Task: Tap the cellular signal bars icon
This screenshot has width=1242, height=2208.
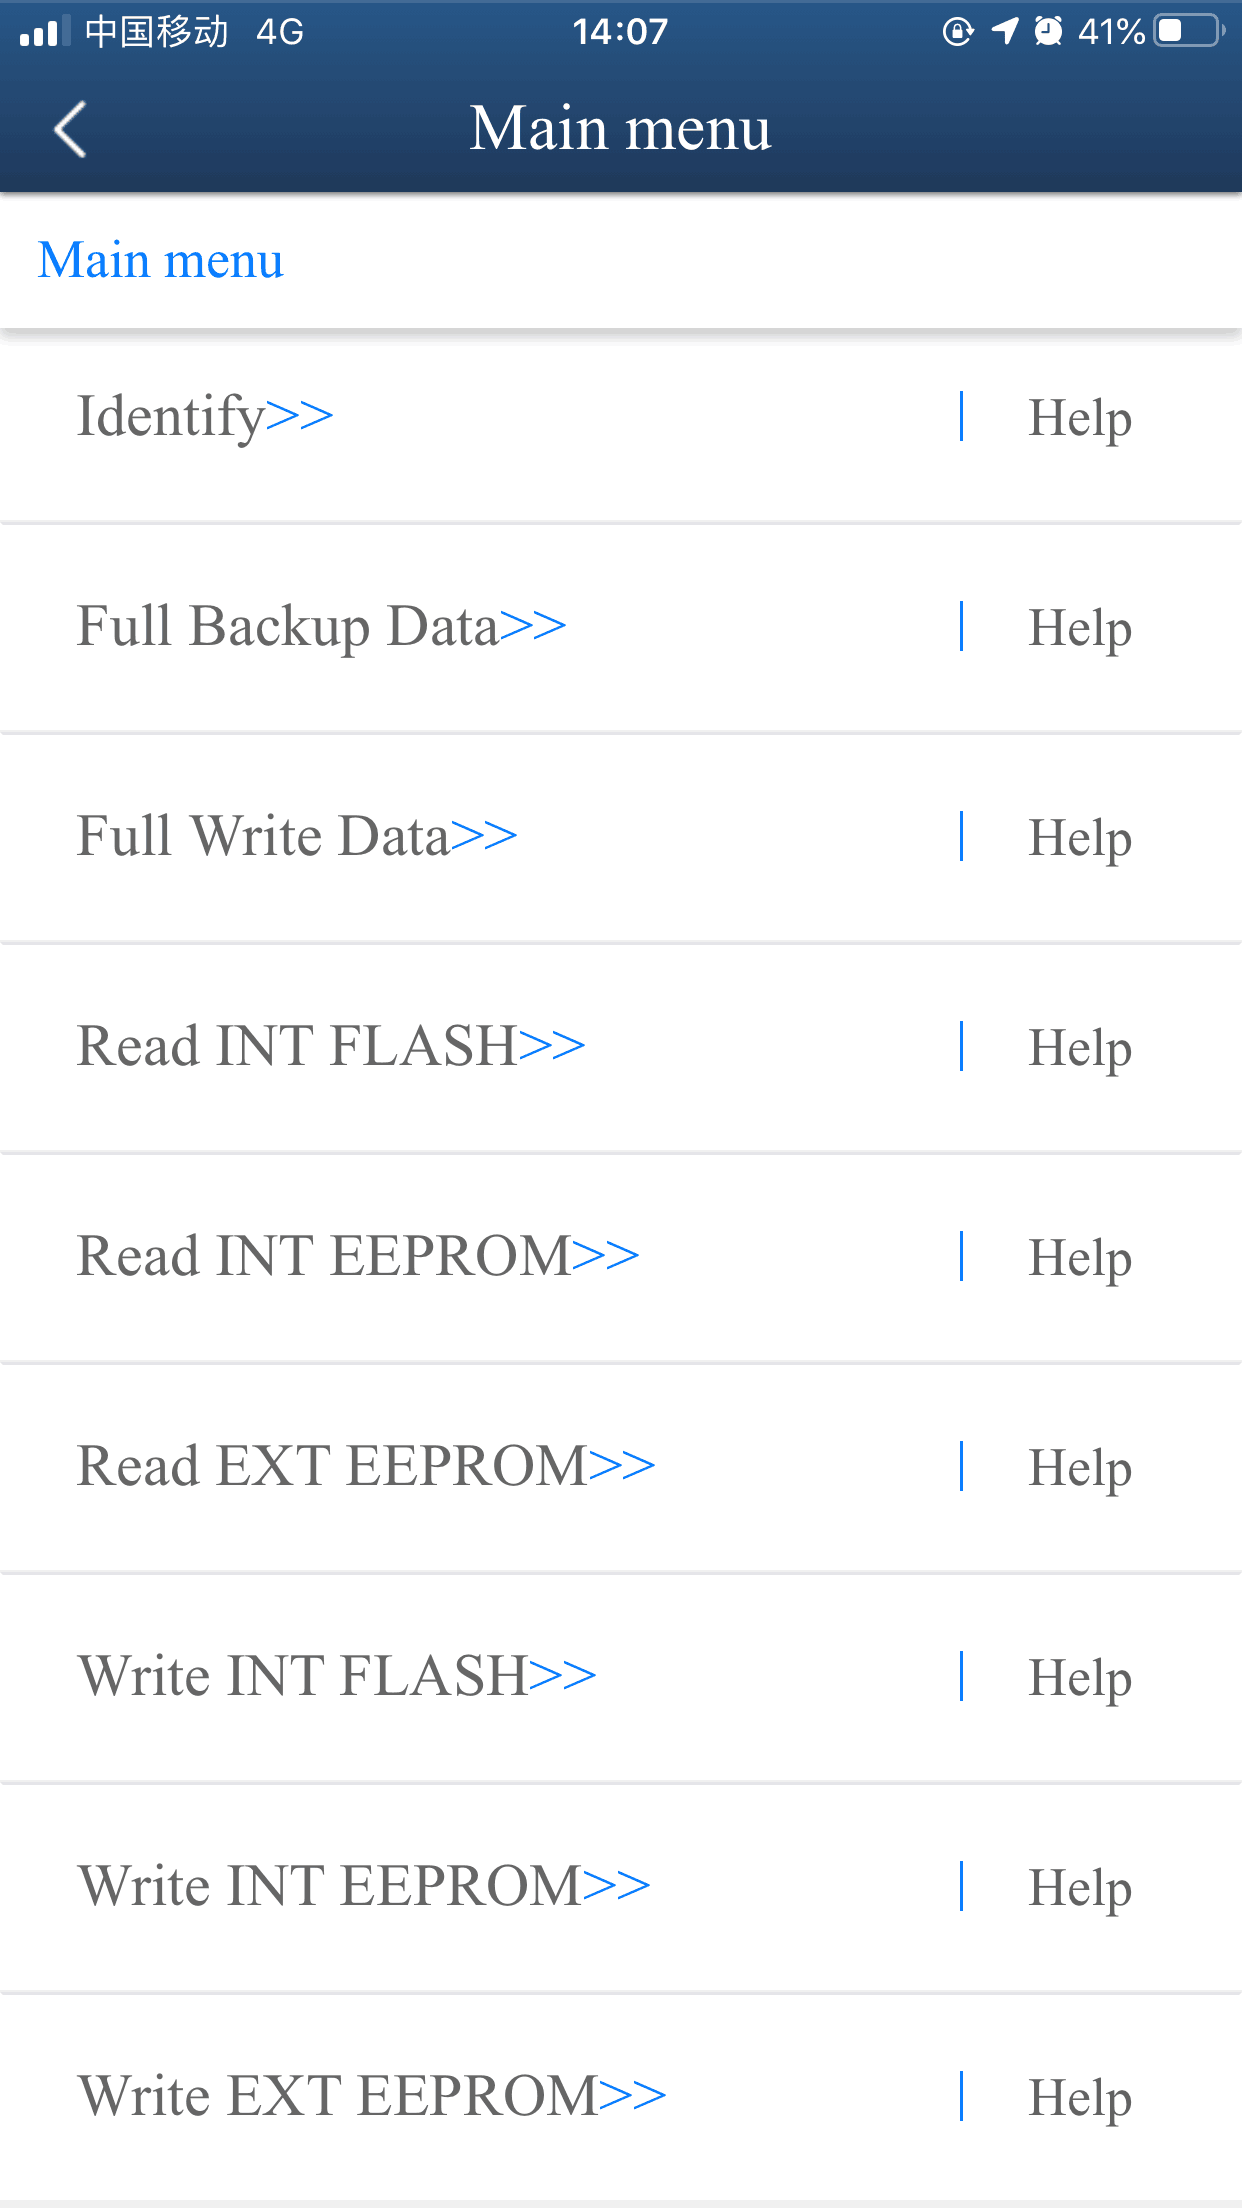Action: click(x=43, y=32)
